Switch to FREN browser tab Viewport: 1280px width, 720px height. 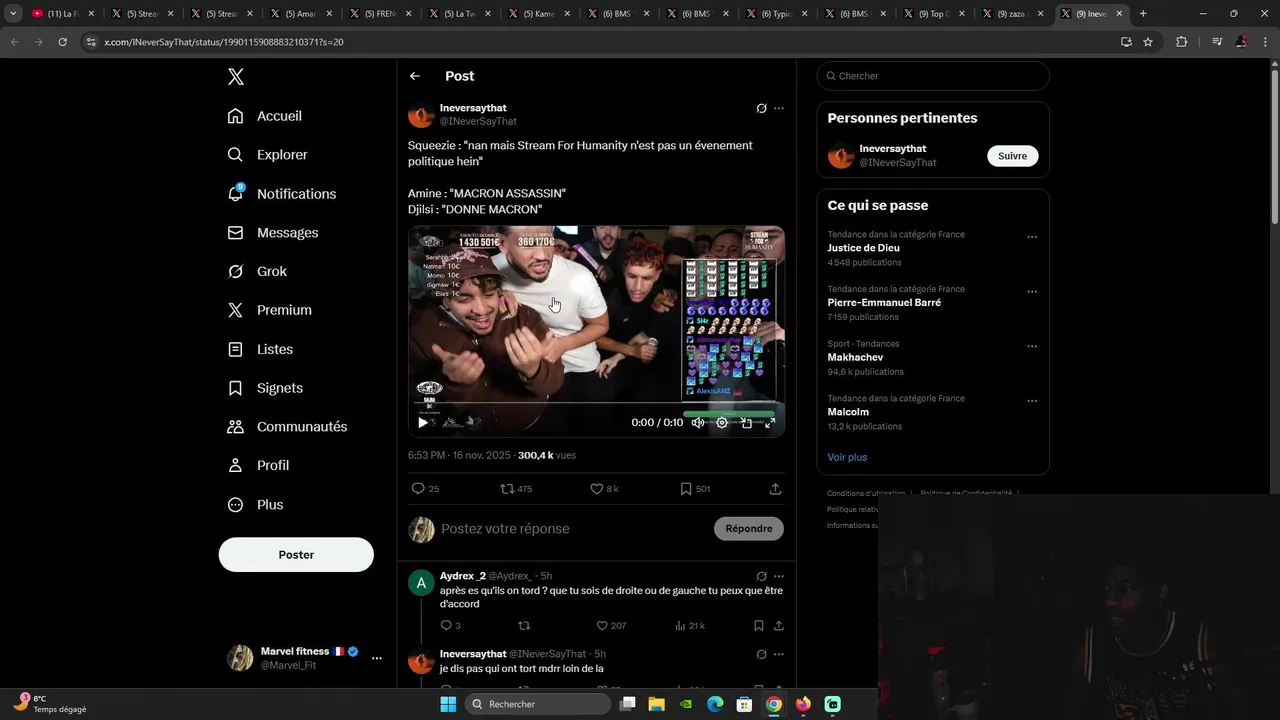click(x=379, y=14)
